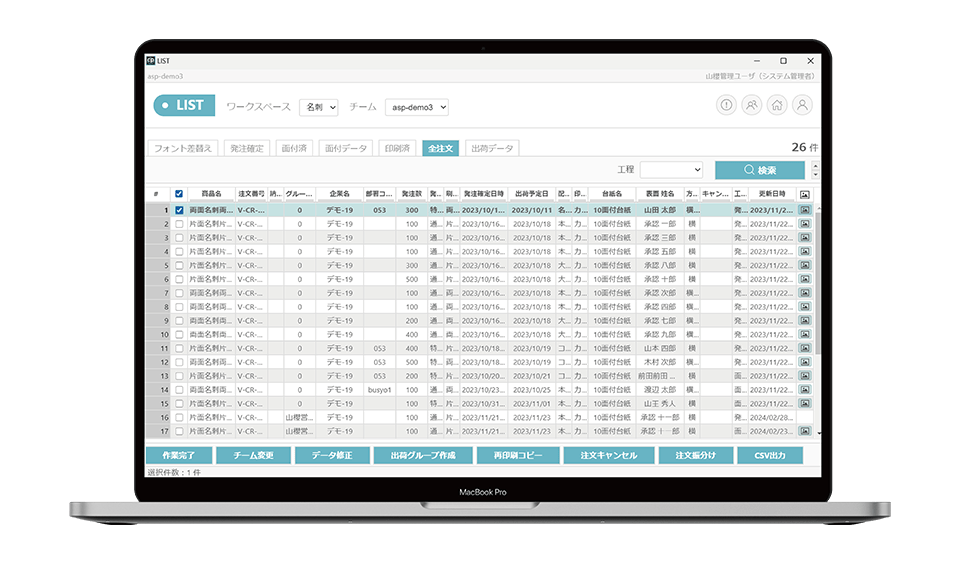
Task: Click image column header icon
Action: [805, 194]
